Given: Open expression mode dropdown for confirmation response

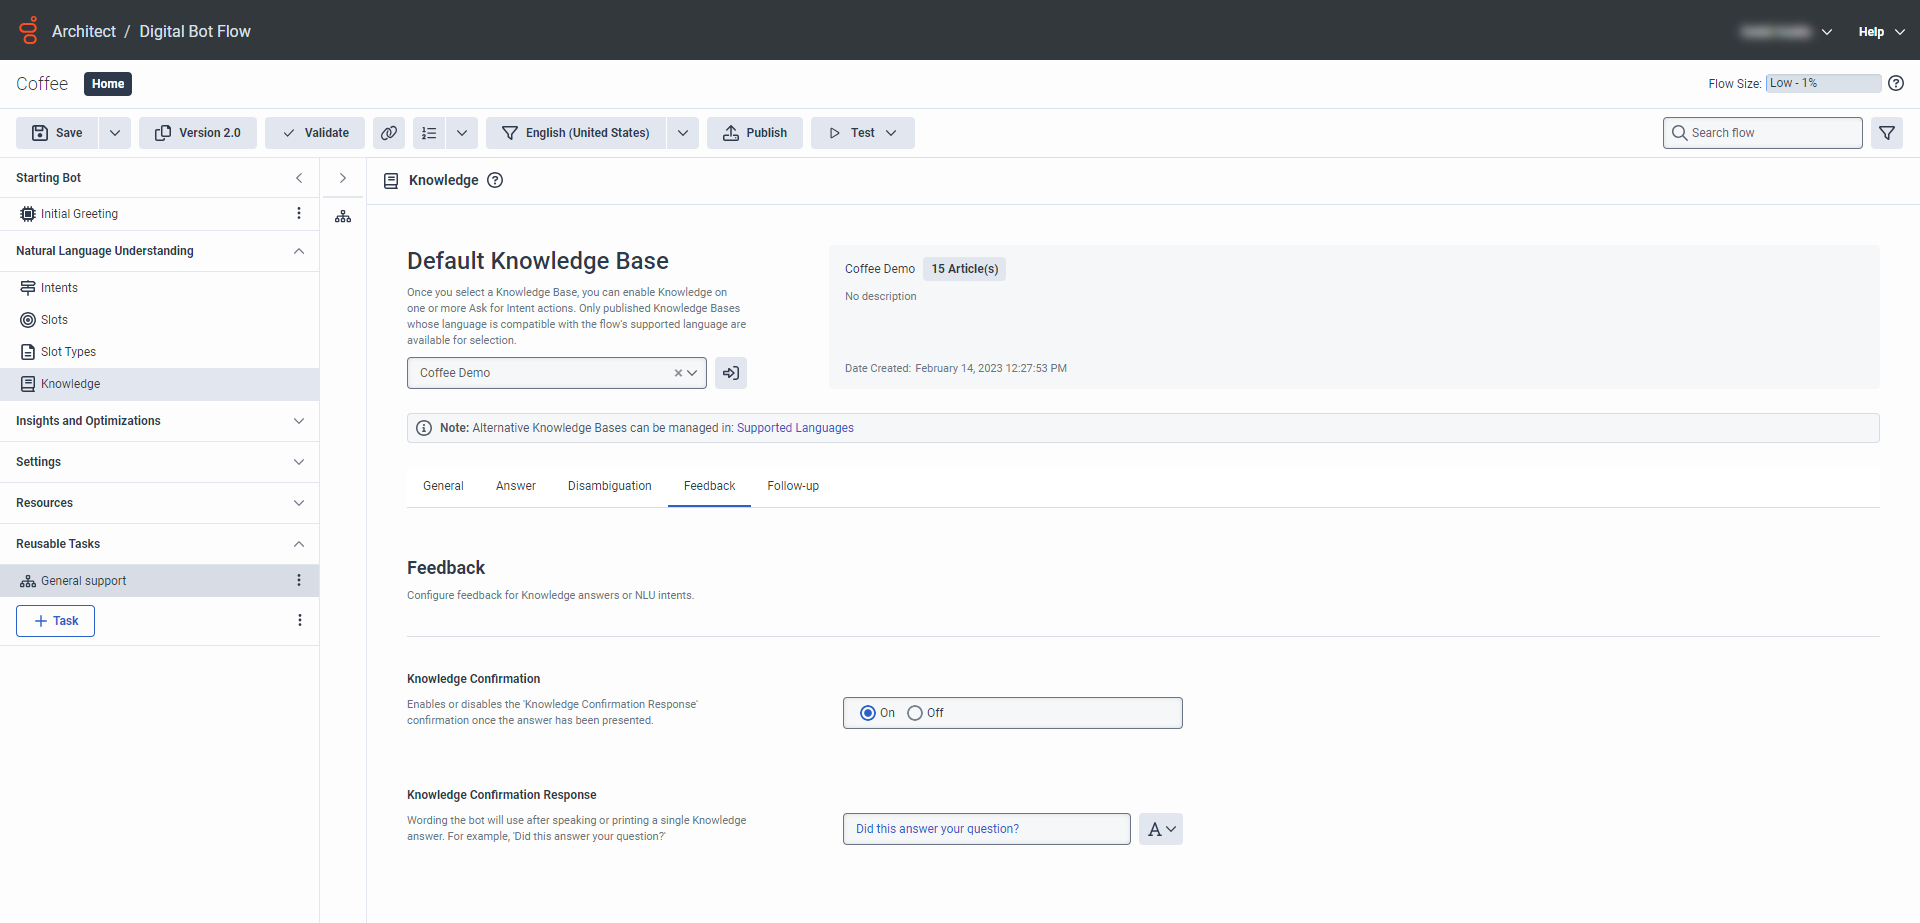Looking at the screenshot, I should (1160, 829).
